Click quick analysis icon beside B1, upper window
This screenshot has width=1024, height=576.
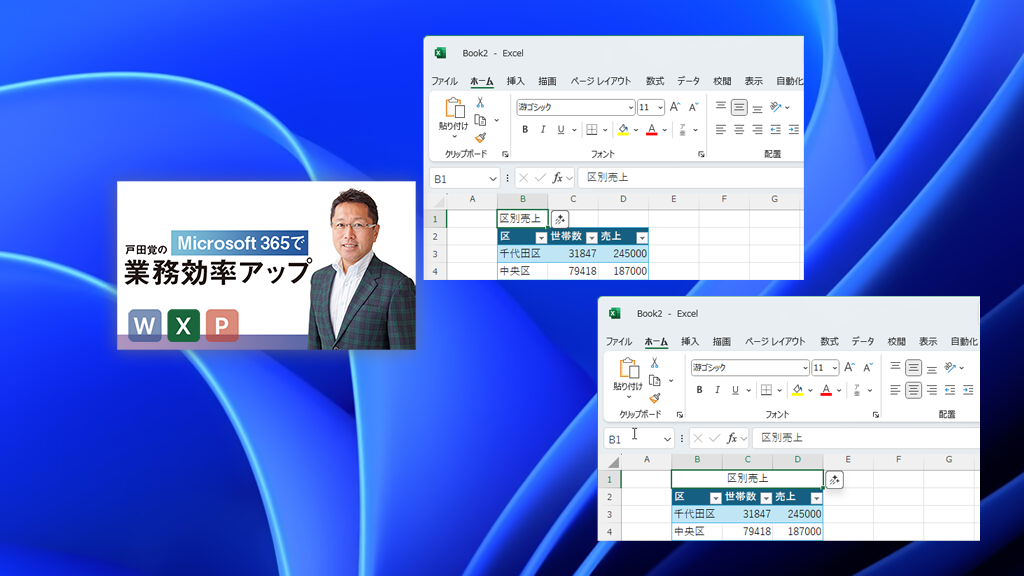click(x=560, y=219)
